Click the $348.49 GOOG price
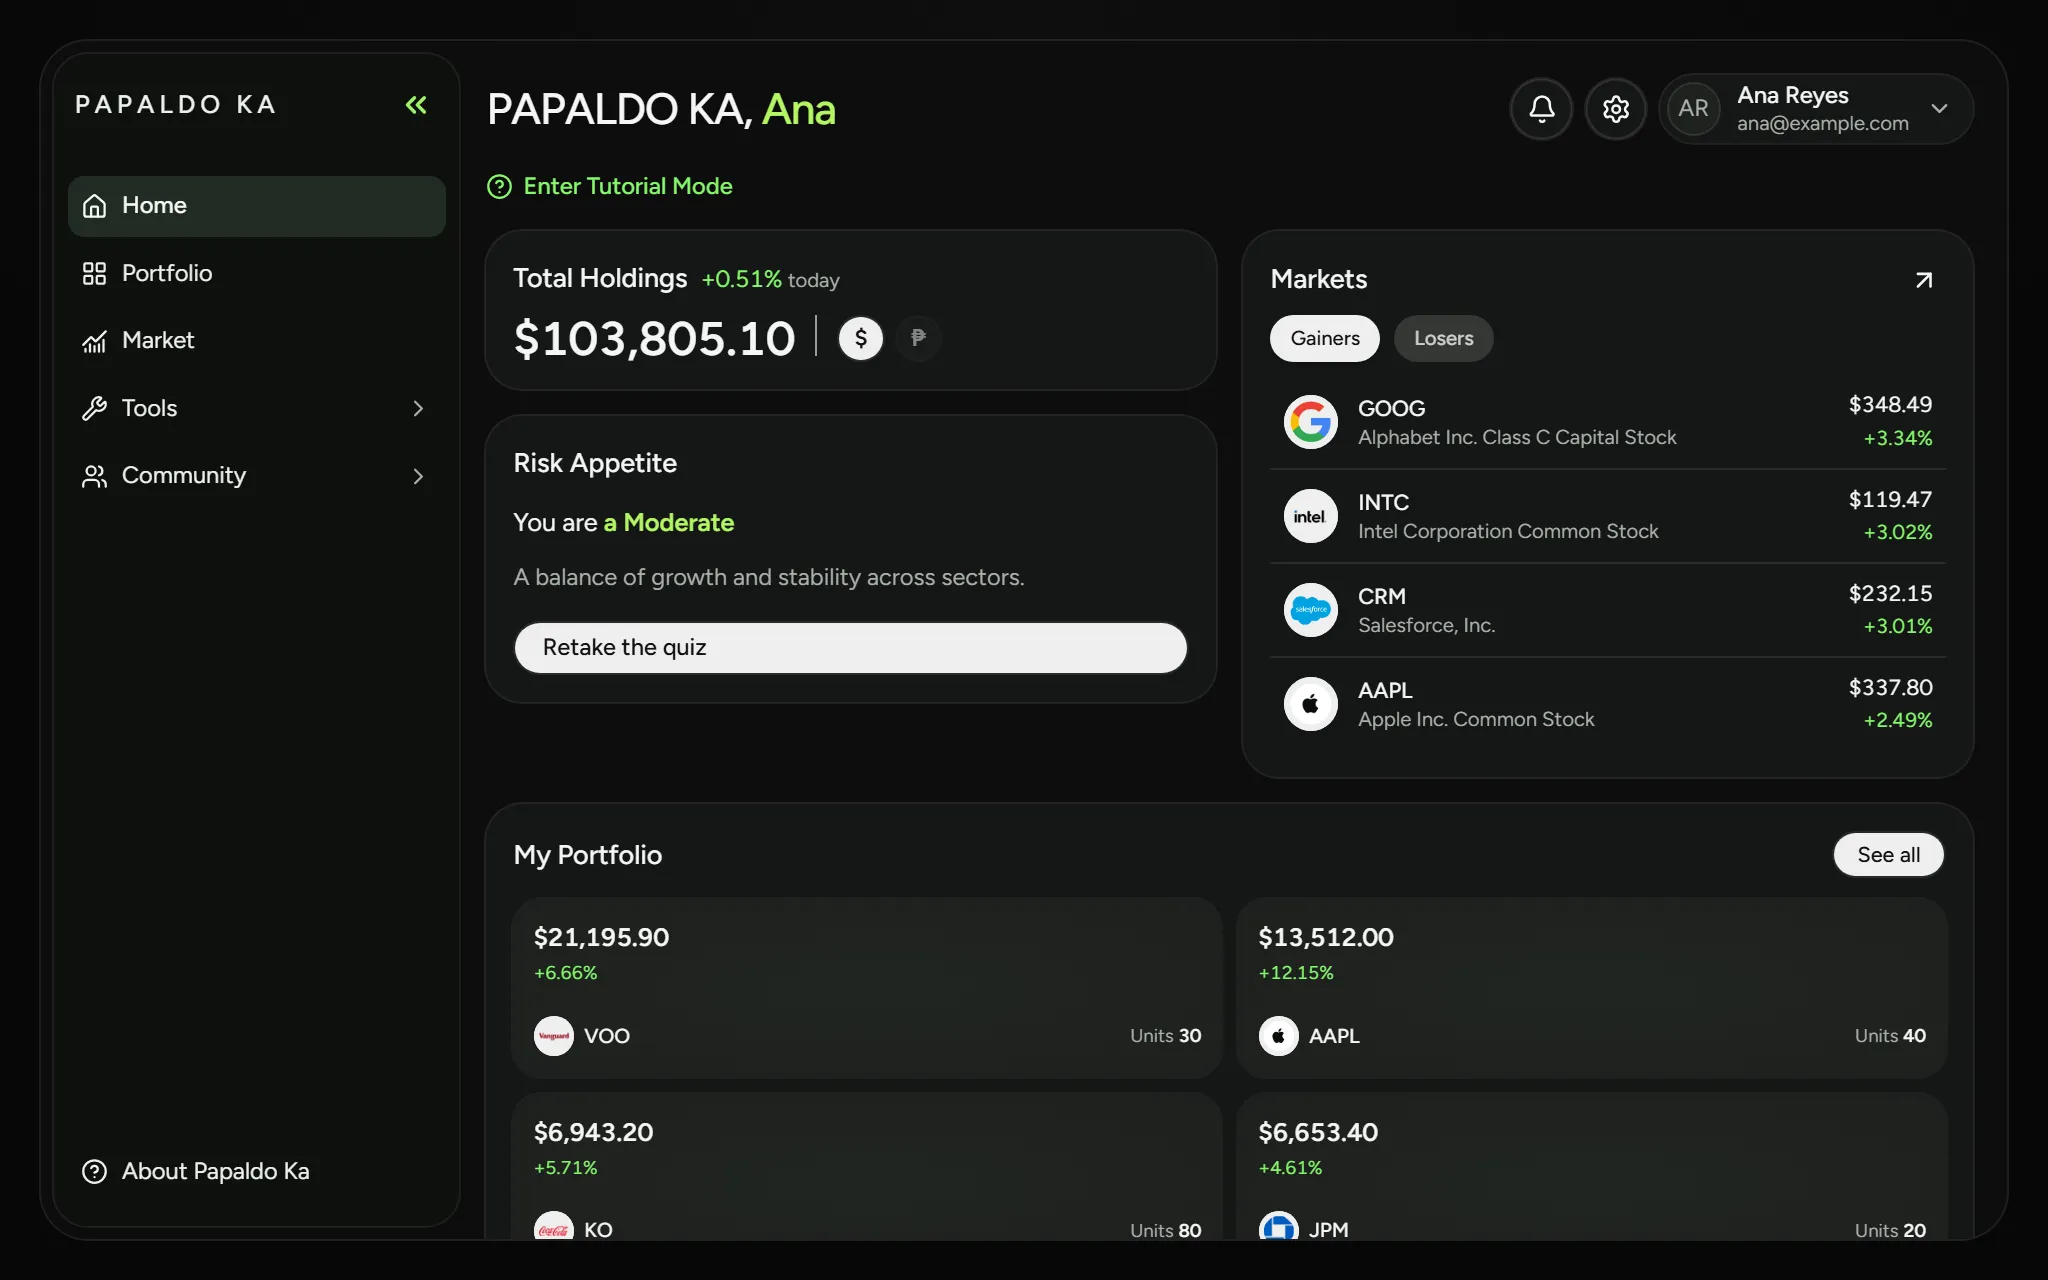Screen dimensions: 2048x1280 1890,405
